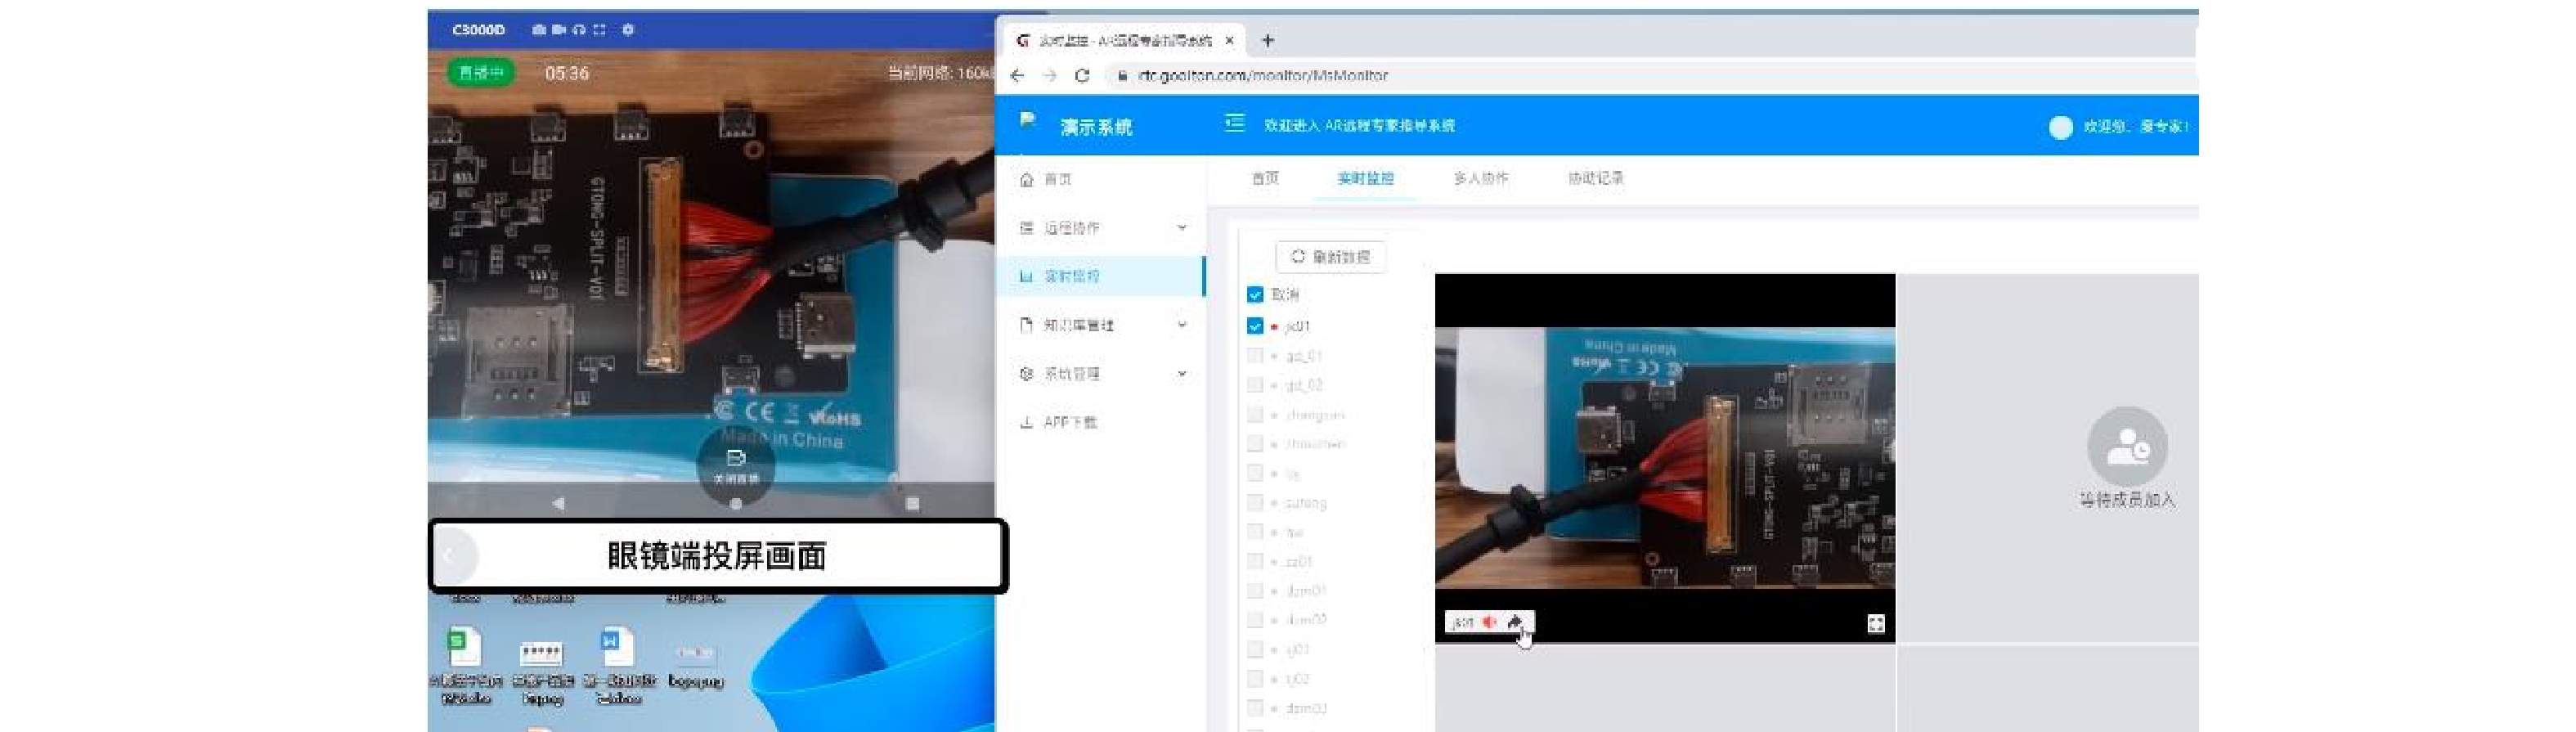2576x732 pixels.
Task: Open APP下载 in the sidebar
Action: 1069,422
